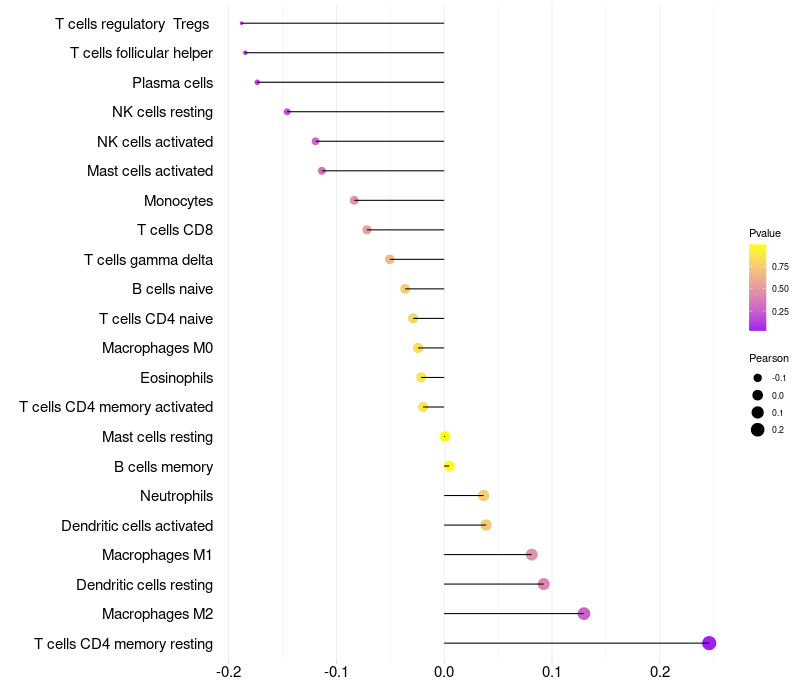Select the Dendritic cells resting data point
The width and height of the screenshot is (800, 700).
click(544, 584)
